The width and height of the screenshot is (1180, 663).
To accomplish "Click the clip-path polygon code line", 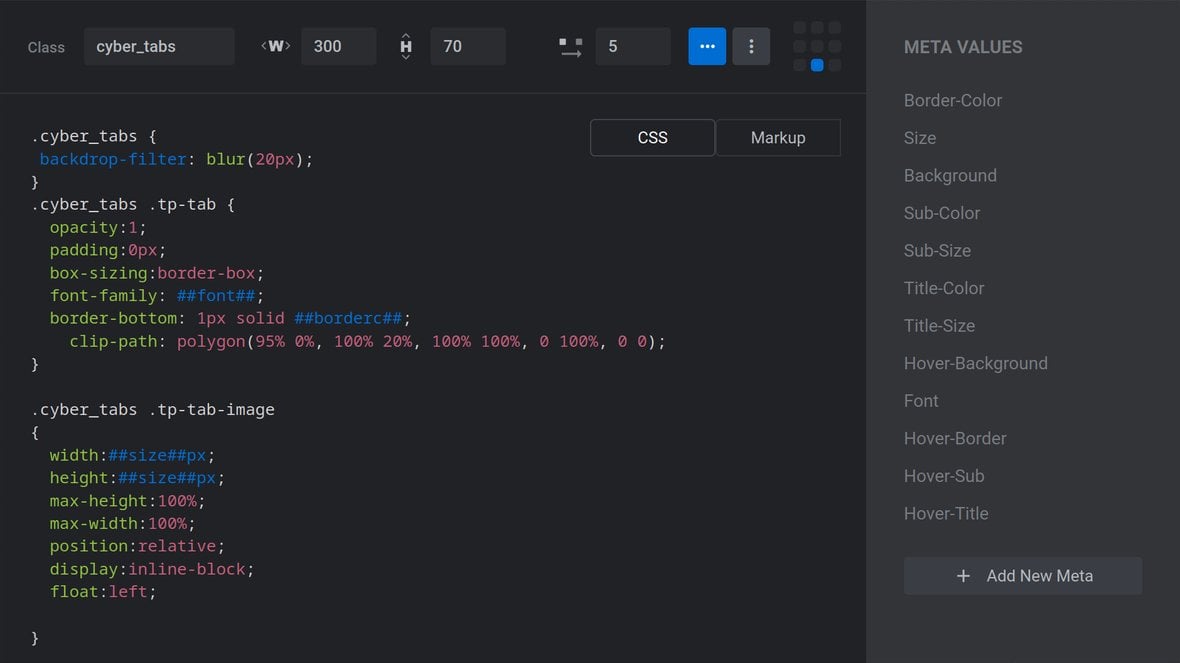I will 367,342.
